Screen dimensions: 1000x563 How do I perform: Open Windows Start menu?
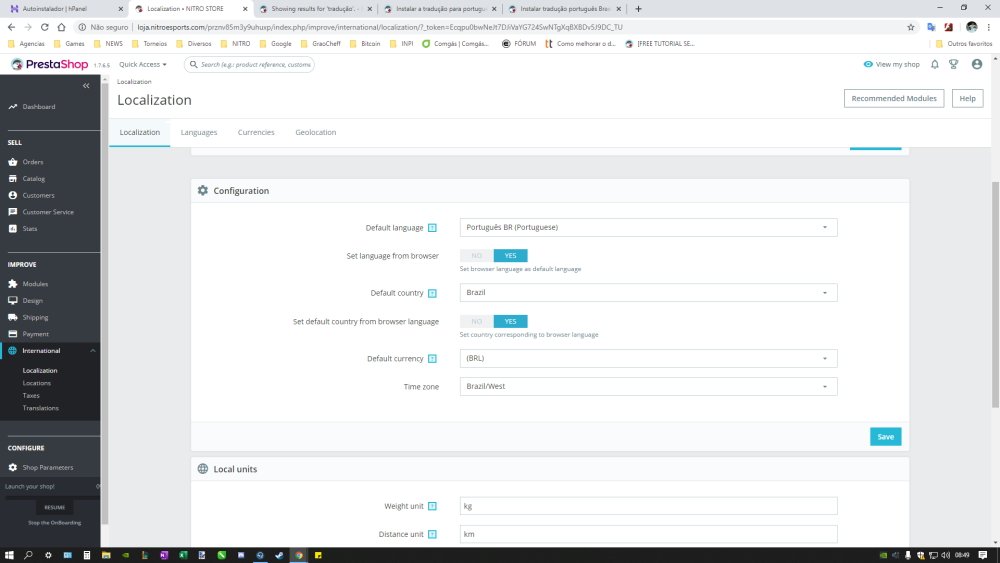9,555
